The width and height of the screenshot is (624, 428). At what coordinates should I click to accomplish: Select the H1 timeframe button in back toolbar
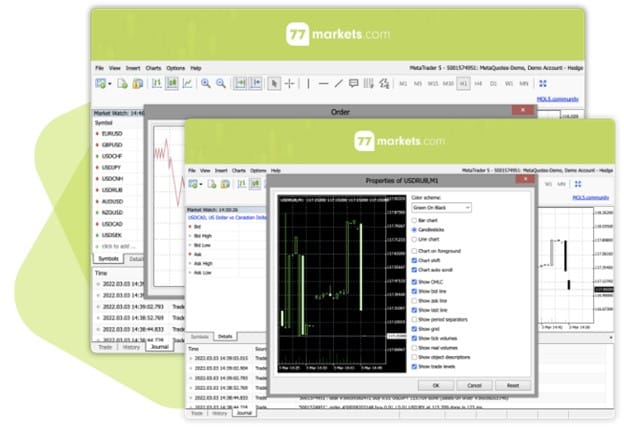click(463, 84)
